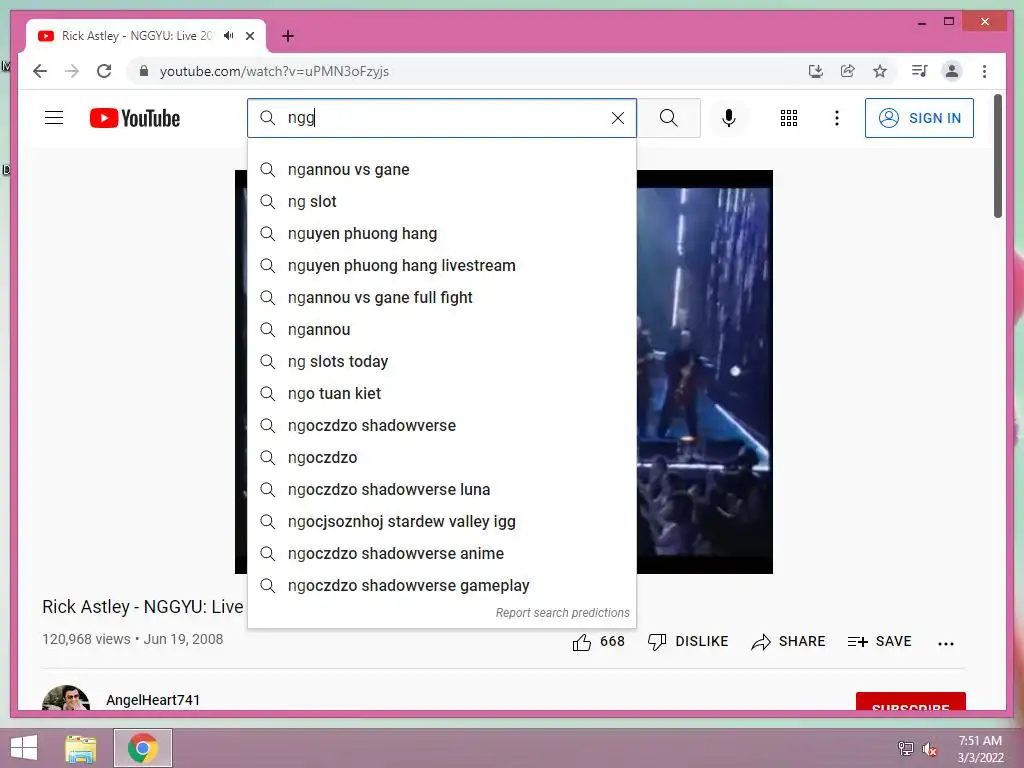Viewport: 1024px width, 768px height.
Task: Pick suggestion 'ngoczdzo shadowverse anime'
Action: pyautogui.click(x=442, y=554)
